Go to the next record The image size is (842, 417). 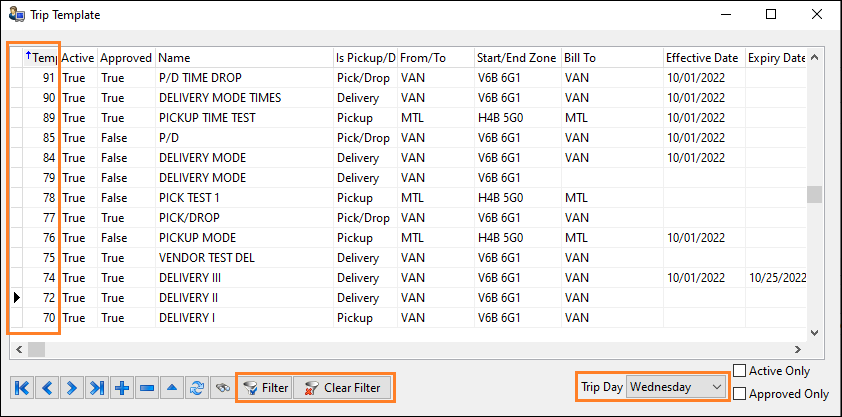coord(71,388)
